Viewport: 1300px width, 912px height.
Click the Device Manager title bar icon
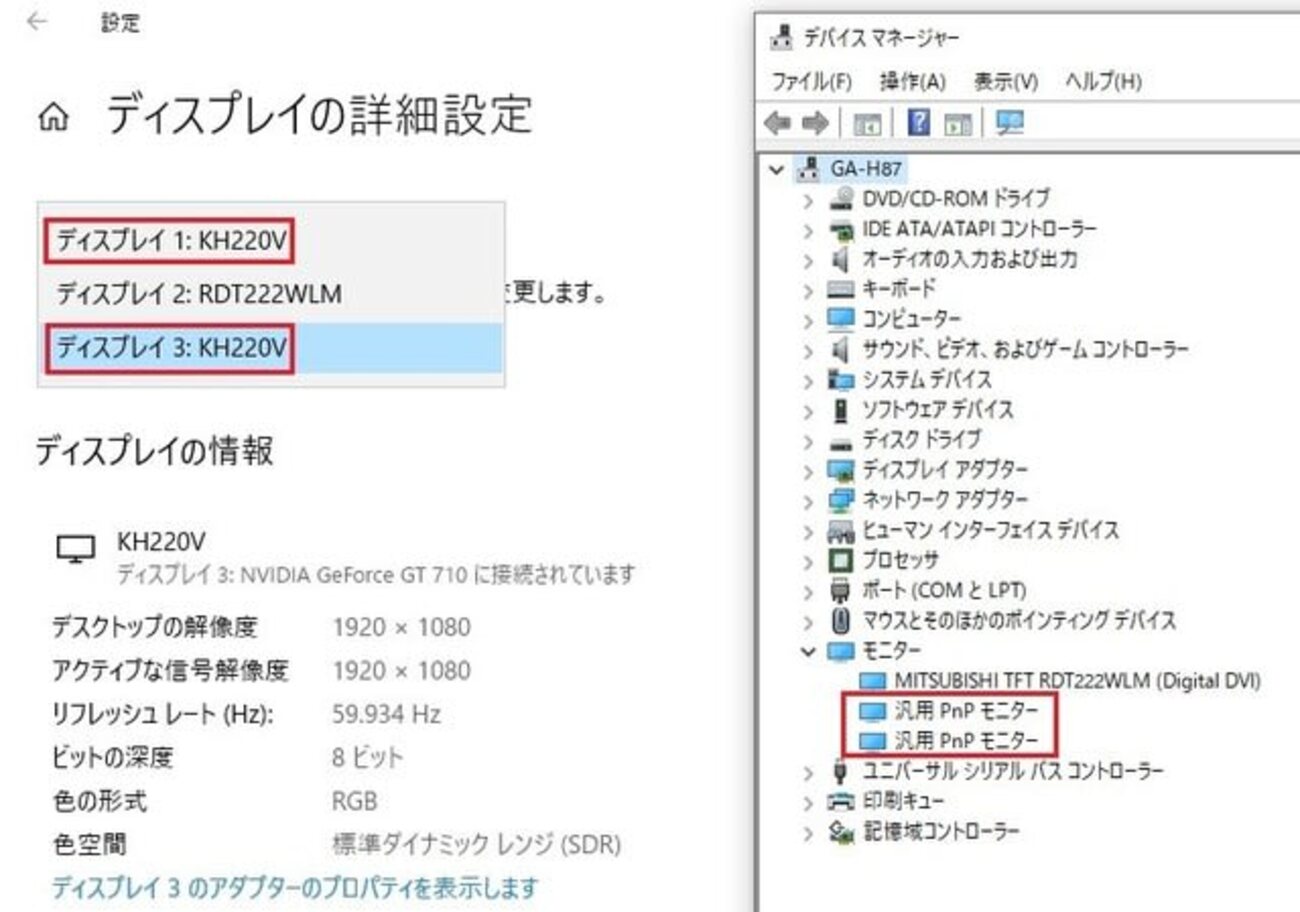tap(781, 38)
